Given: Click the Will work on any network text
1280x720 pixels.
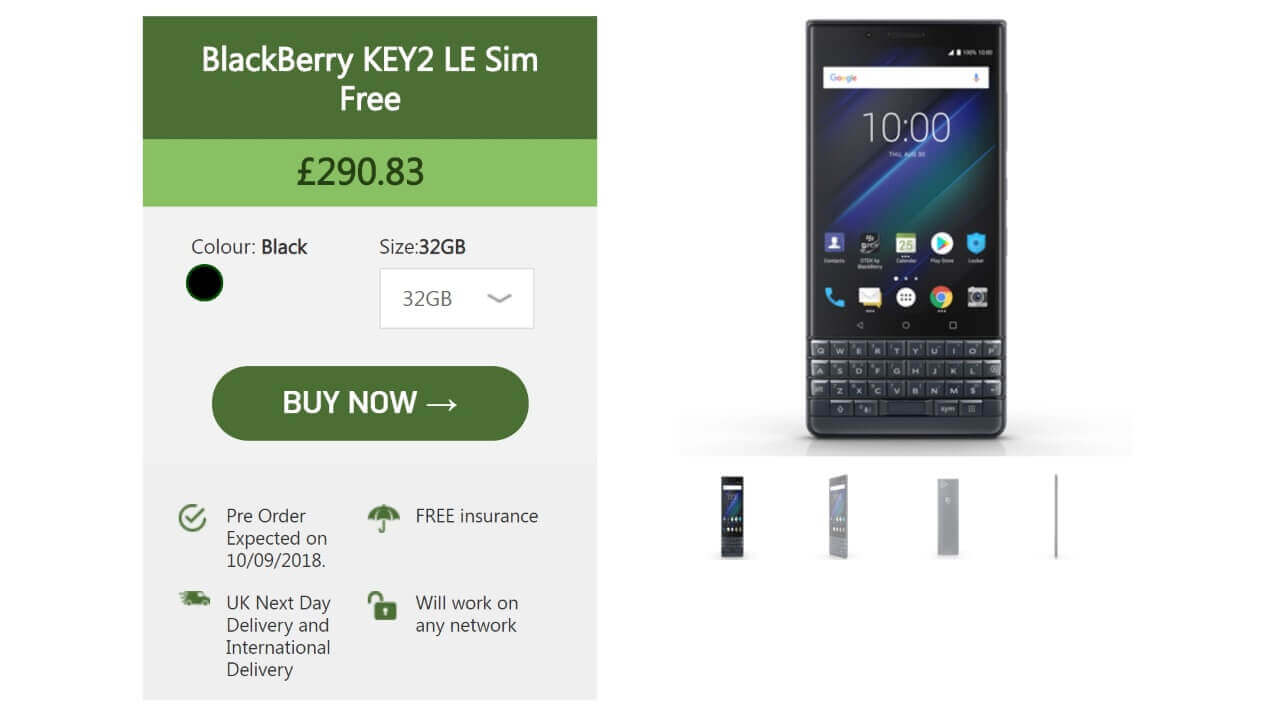Looking at the screenshot, I should click(467, 614).
